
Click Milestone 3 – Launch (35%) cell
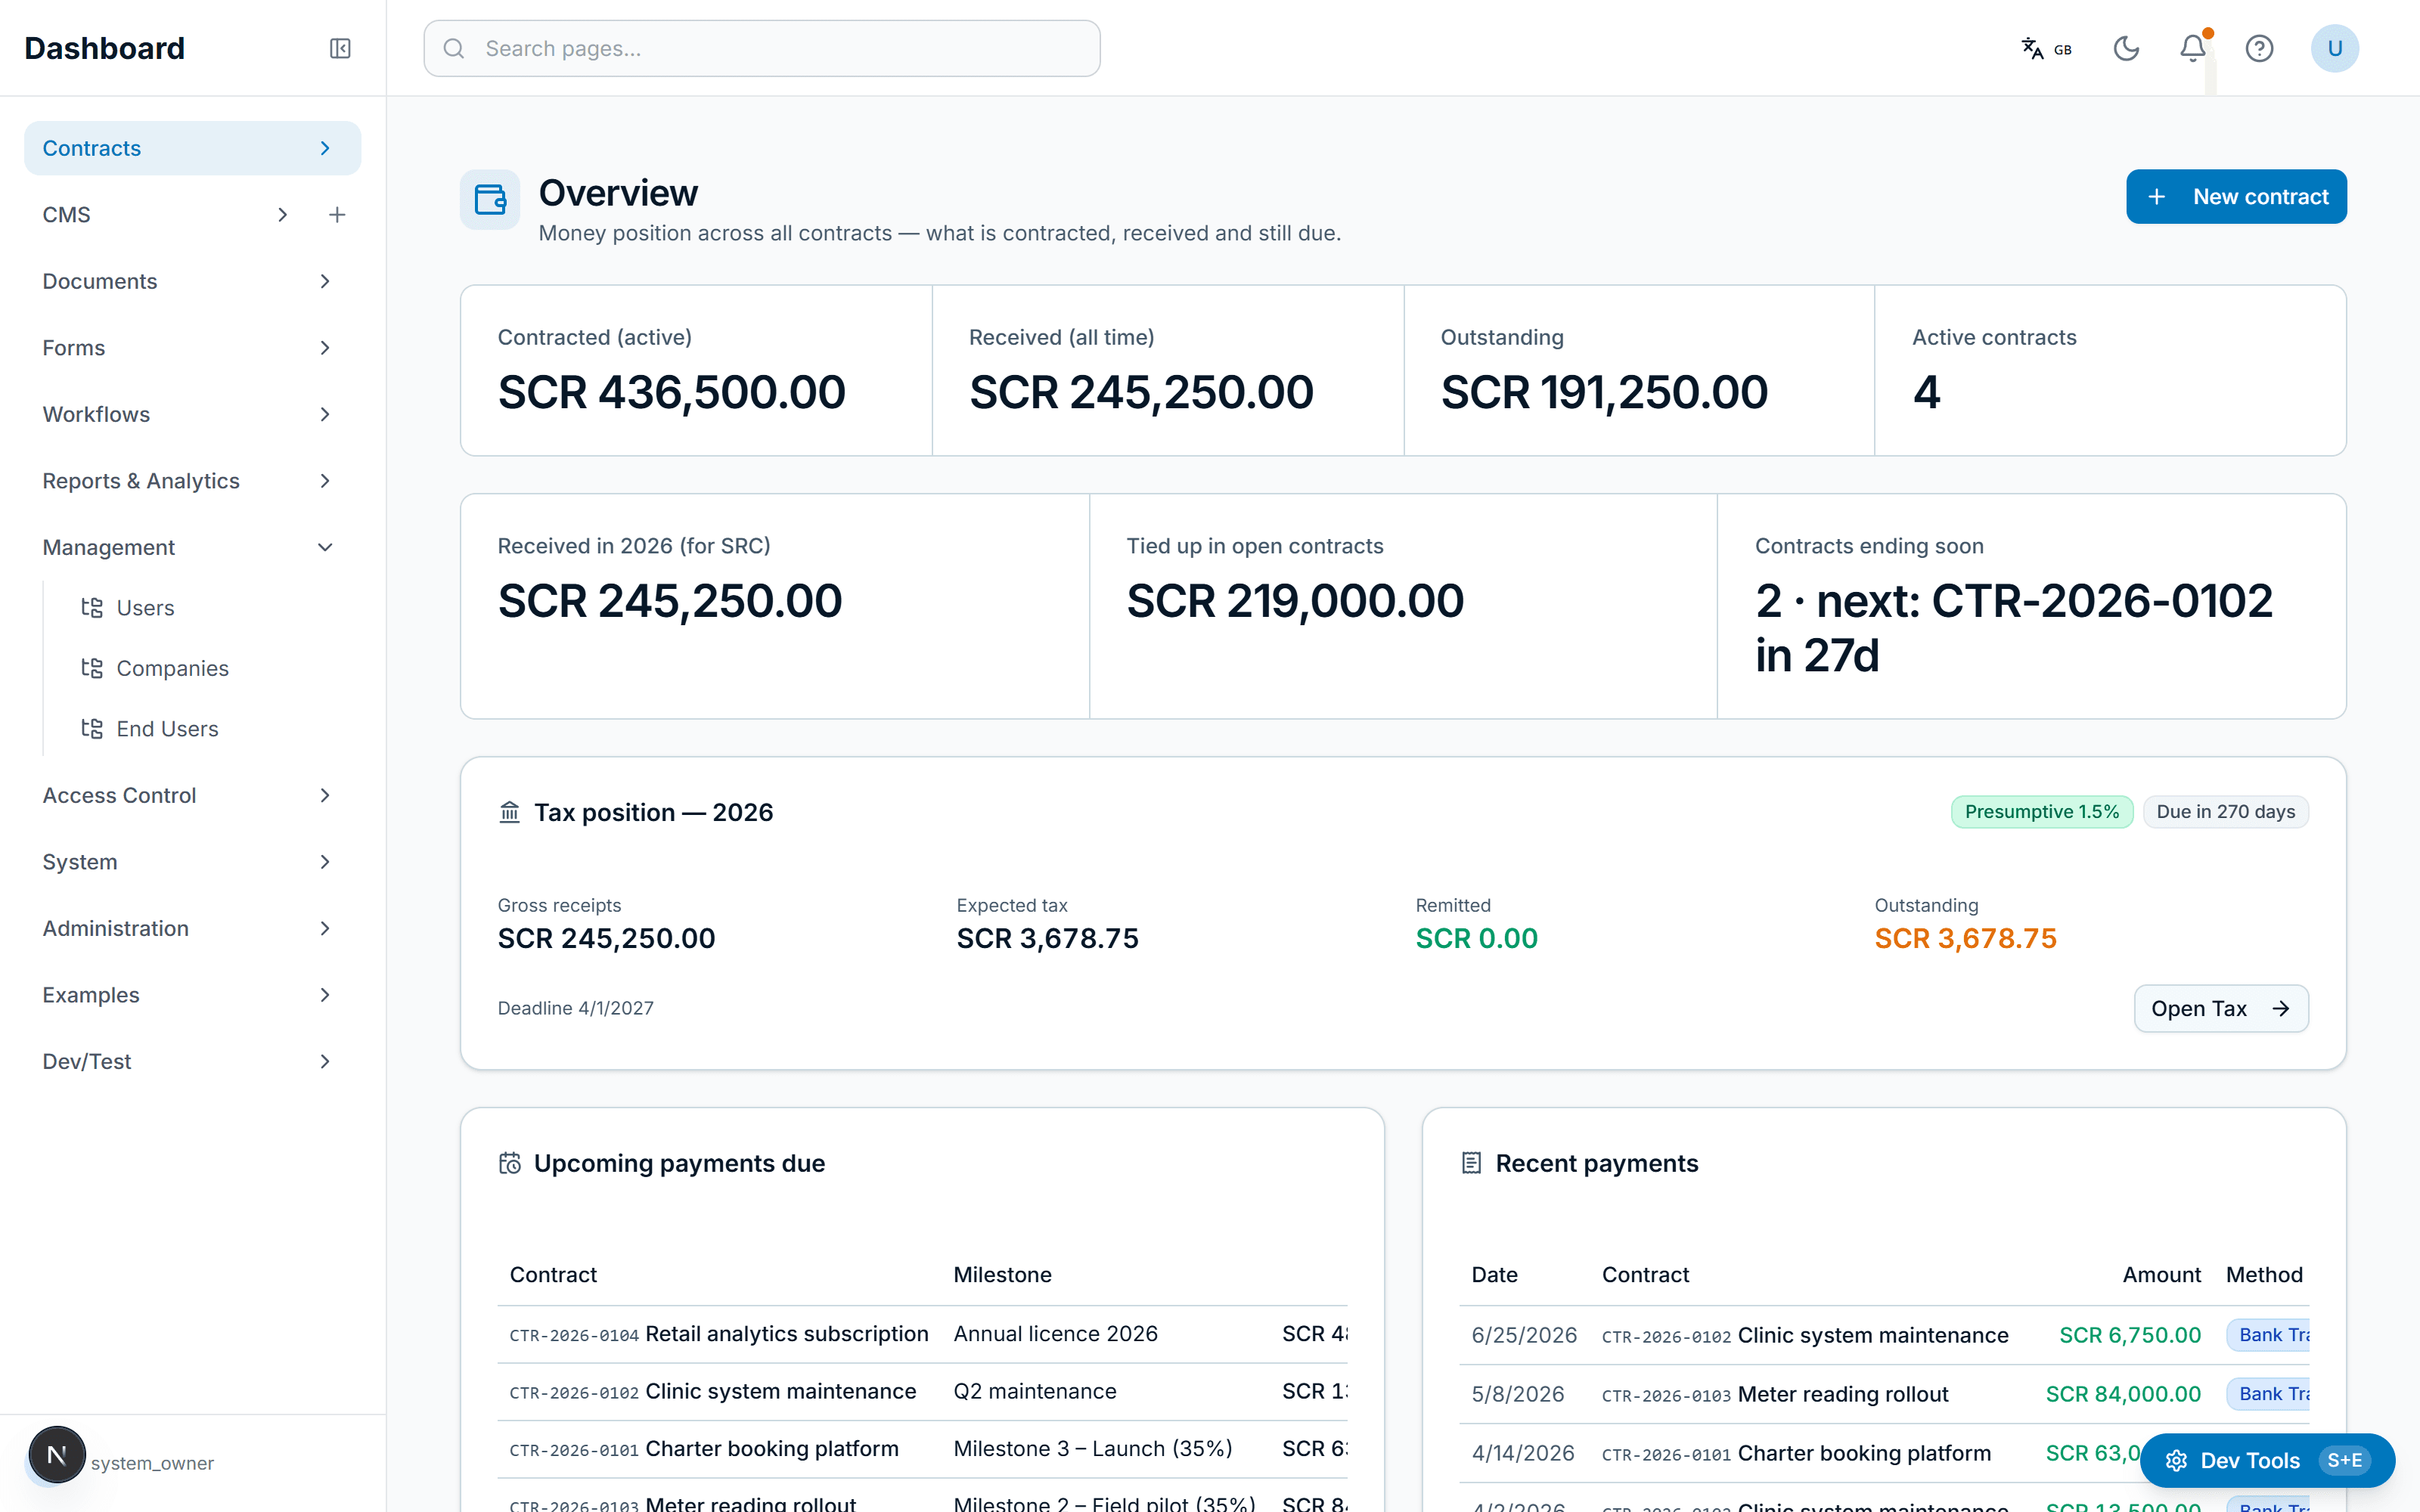click(x=1093, y=1449)
